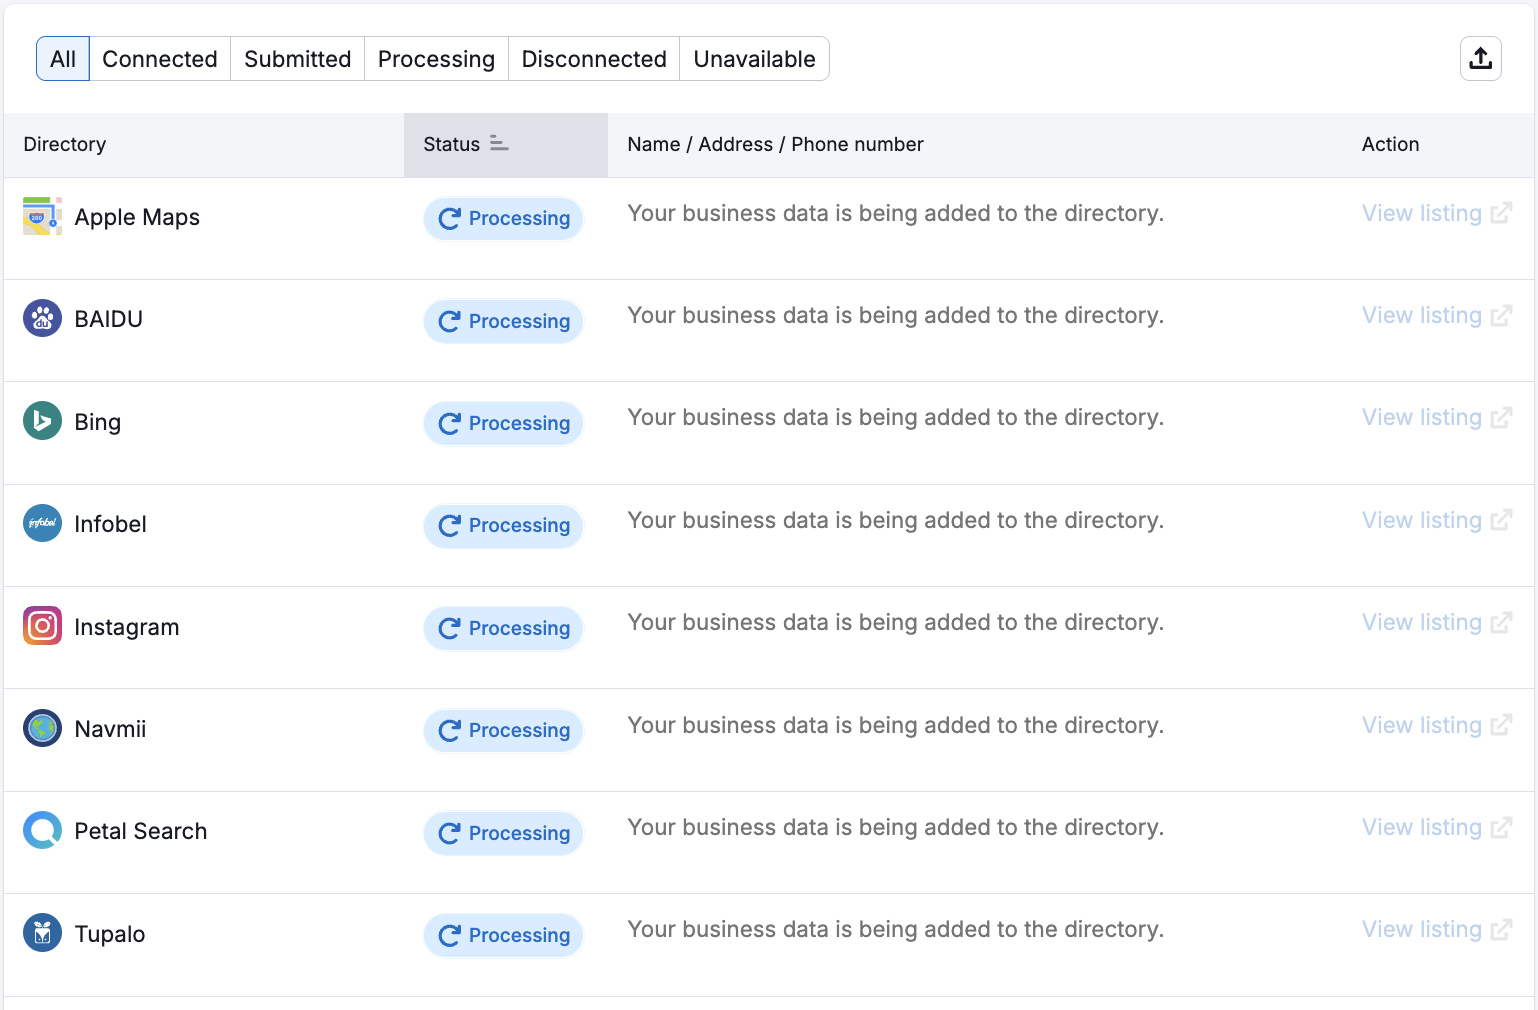
Task: Click the BAIDU paw logo icon
Action: [42, 318]
